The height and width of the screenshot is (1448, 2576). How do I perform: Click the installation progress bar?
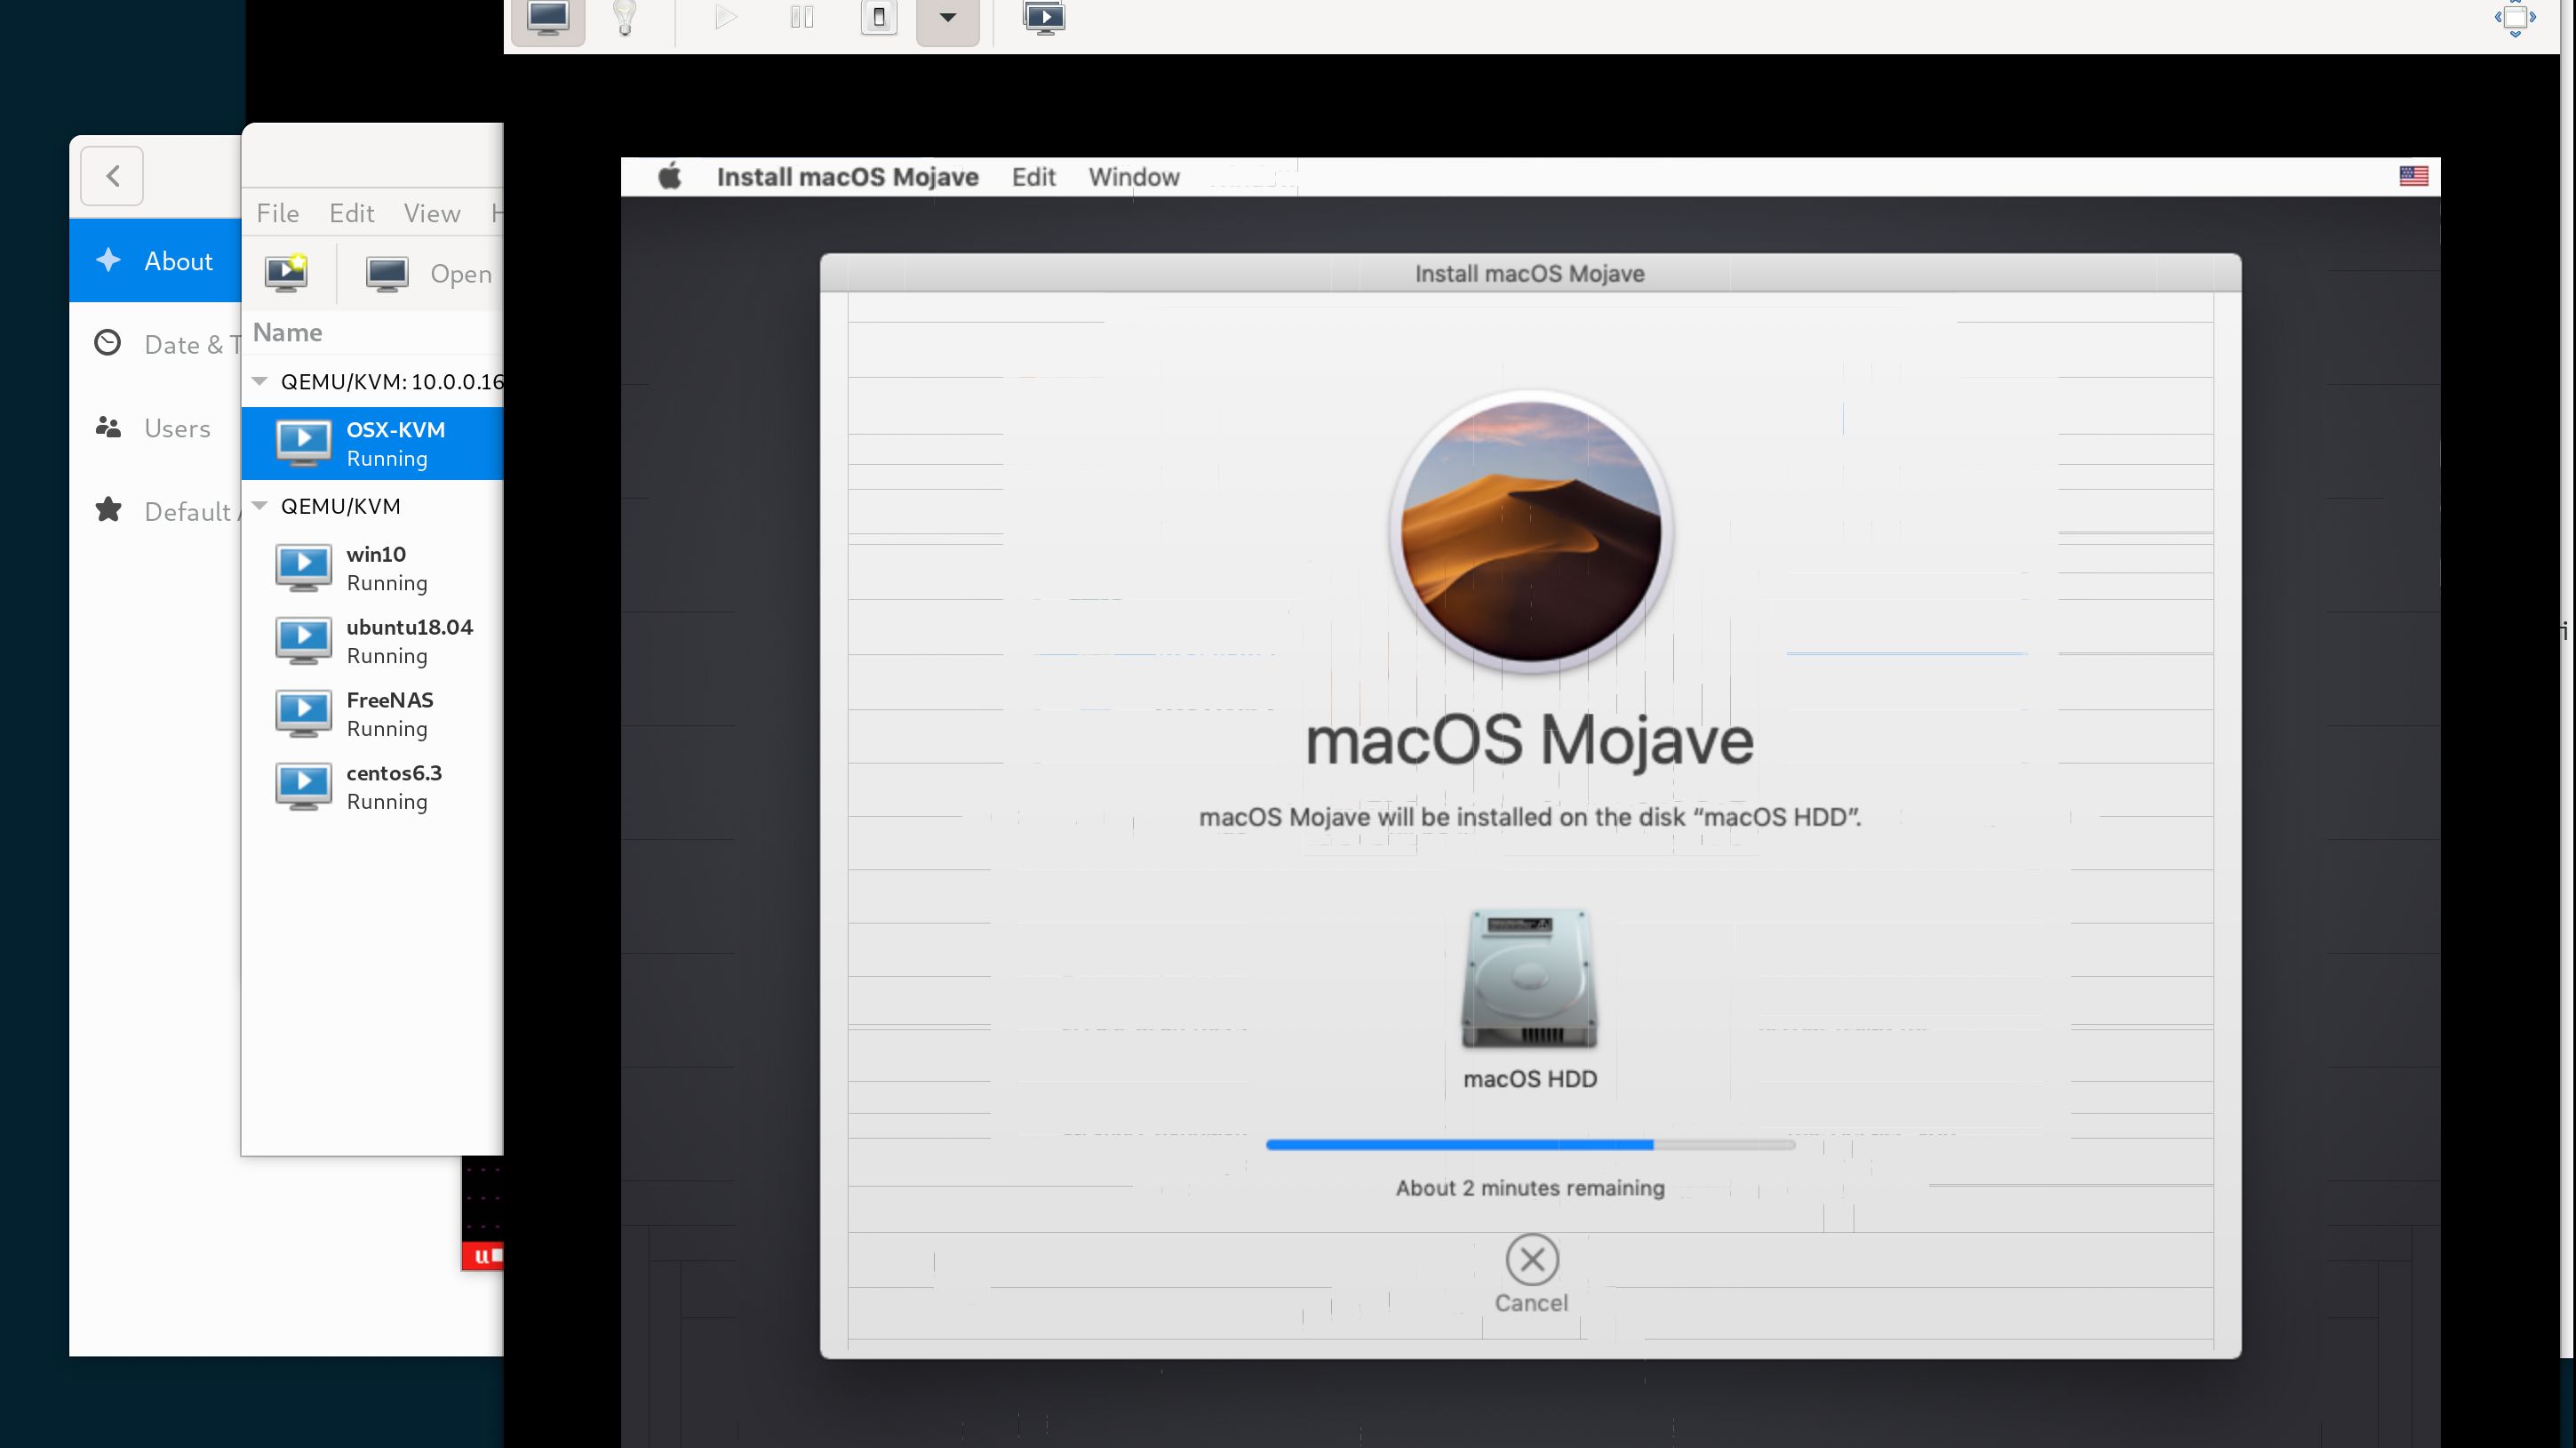pyautogui.click(x=1531, y=1145)
